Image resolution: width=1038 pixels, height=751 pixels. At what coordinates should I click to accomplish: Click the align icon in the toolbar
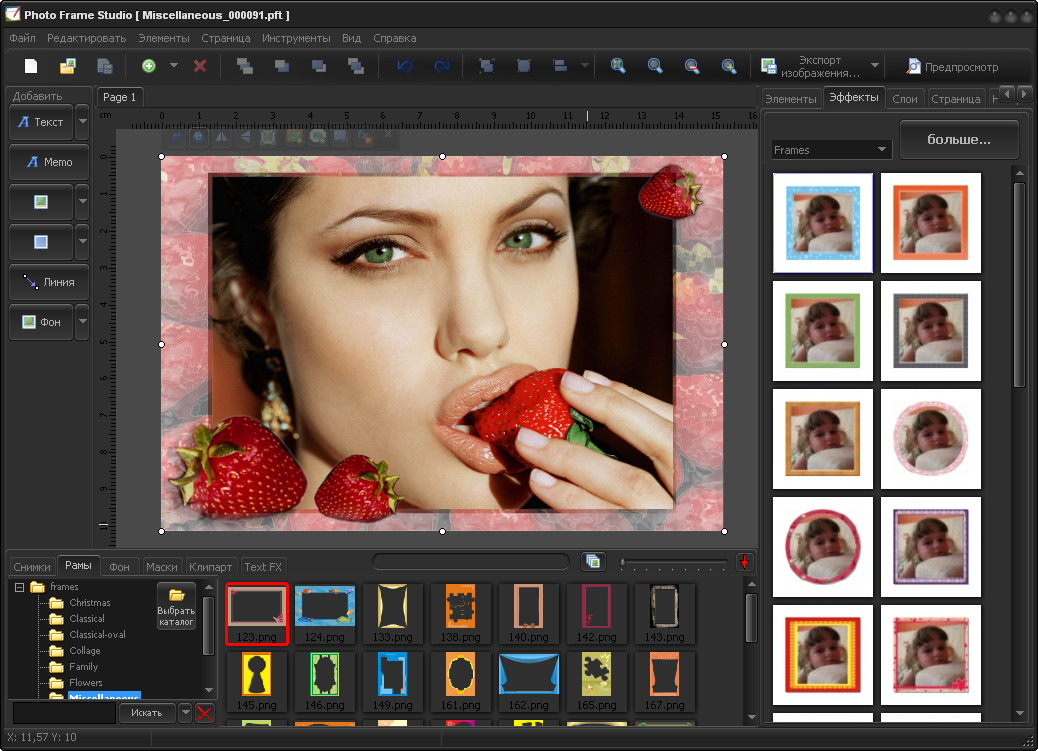560,66
